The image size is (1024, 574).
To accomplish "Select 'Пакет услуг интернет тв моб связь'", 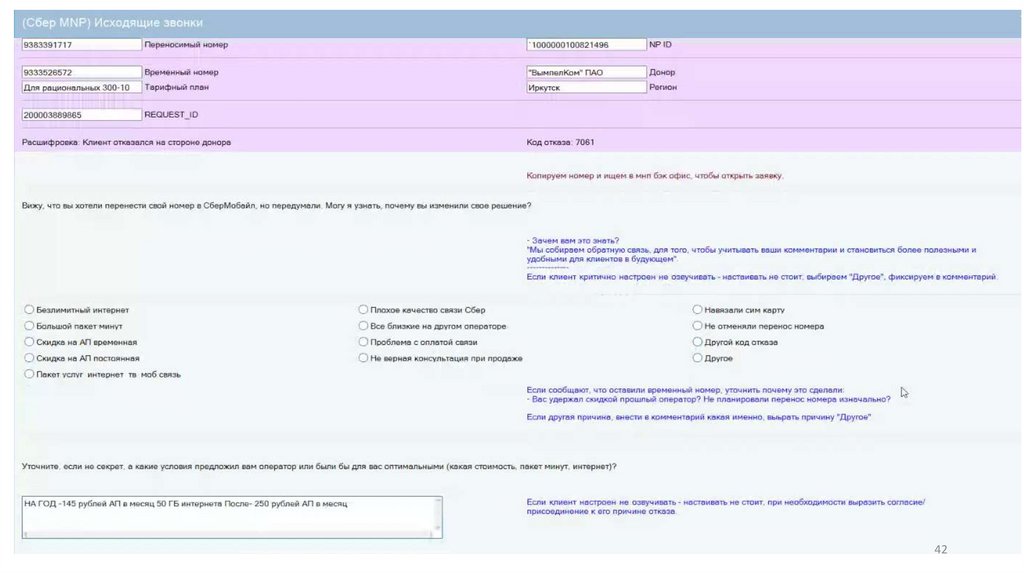I will [29, 374].
